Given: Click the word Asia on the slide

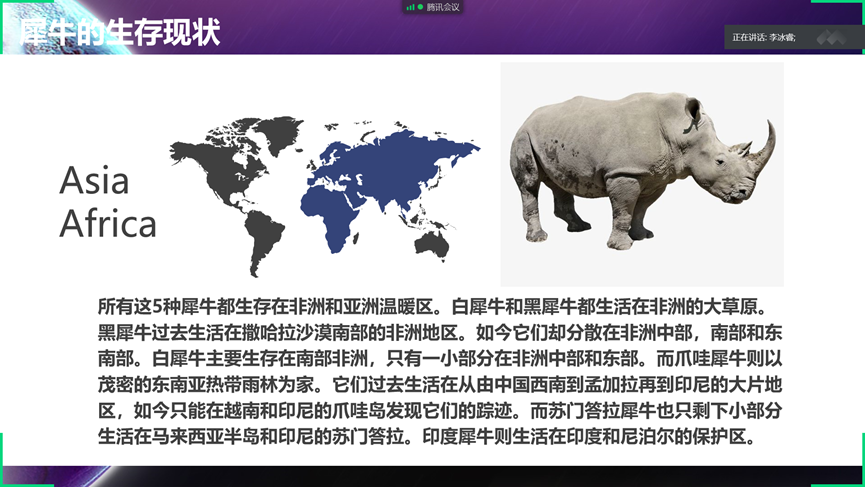Looking at the screenshot, I should 94,180.
